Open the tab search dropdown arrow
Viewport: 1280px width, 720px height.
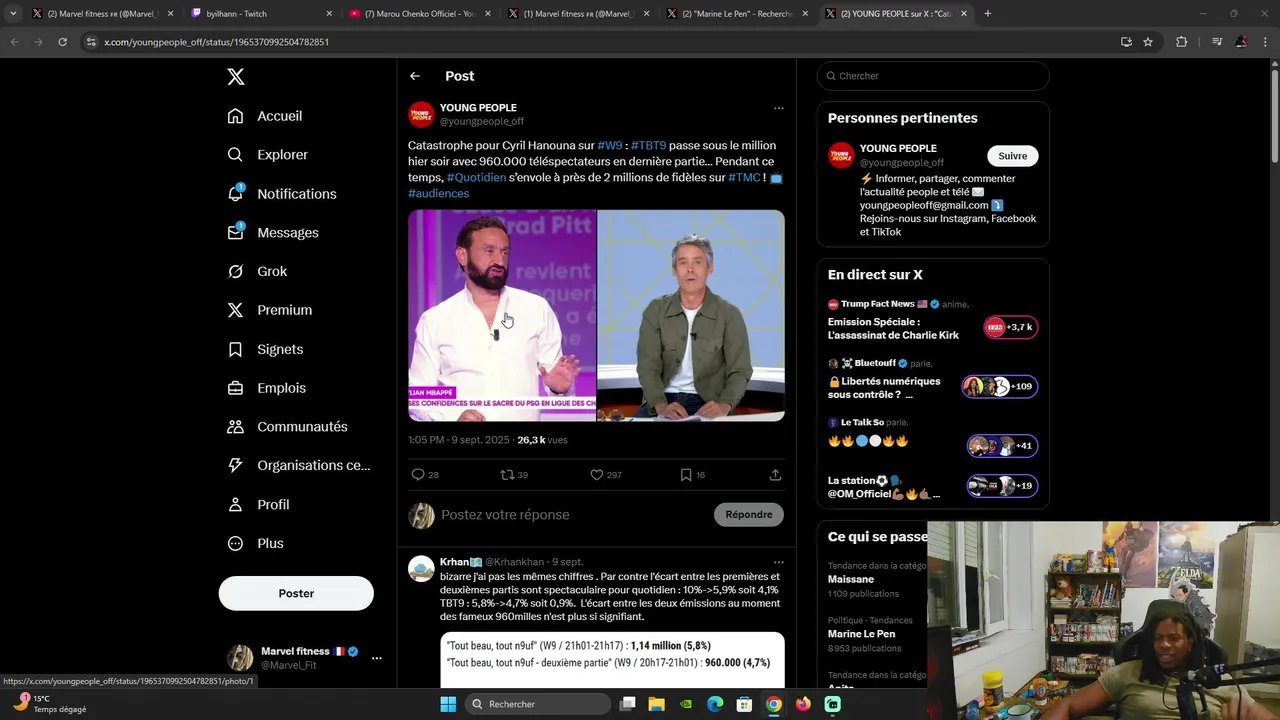(x=13, y=14)
